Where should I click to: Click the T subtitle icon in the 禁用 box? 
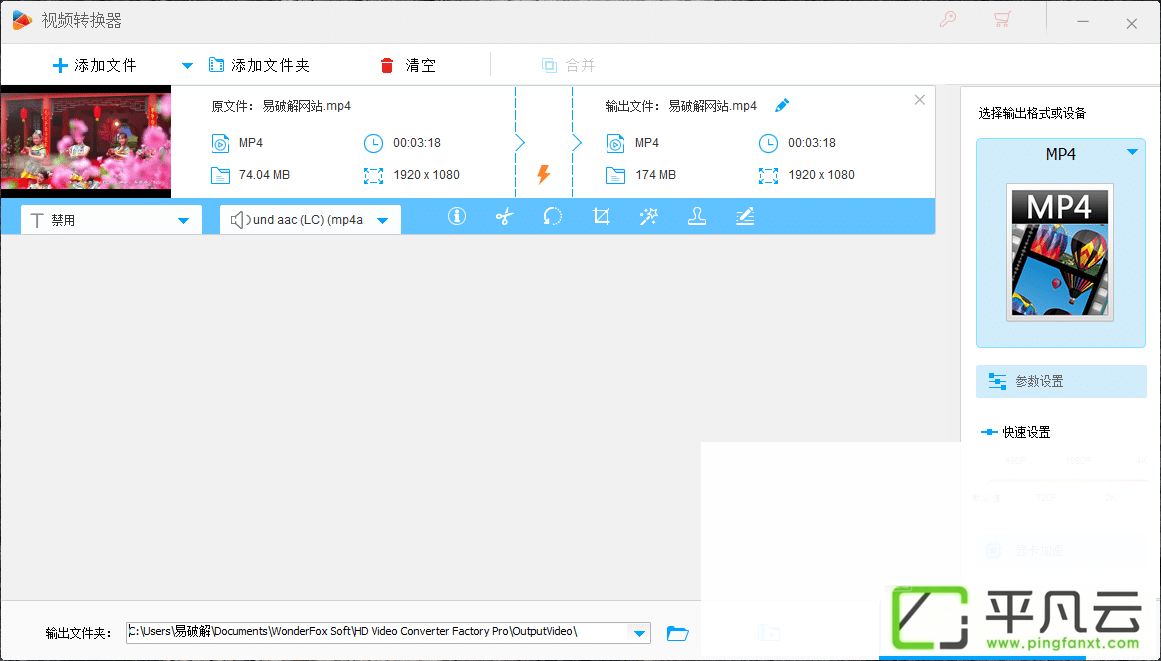pyautogui.click(x=36, y=220)
